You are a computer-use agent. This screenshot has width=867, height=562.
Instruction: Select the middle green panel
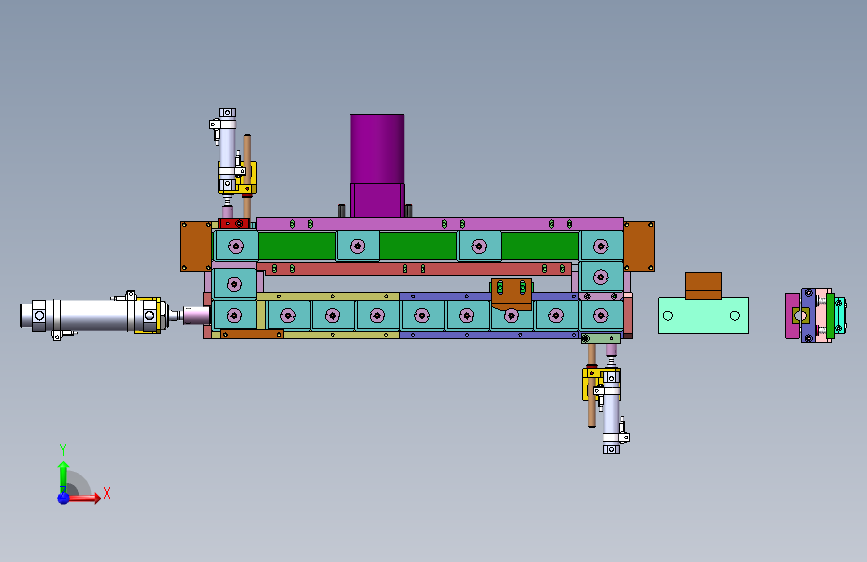pyautogui.click(x=419, y=246)
